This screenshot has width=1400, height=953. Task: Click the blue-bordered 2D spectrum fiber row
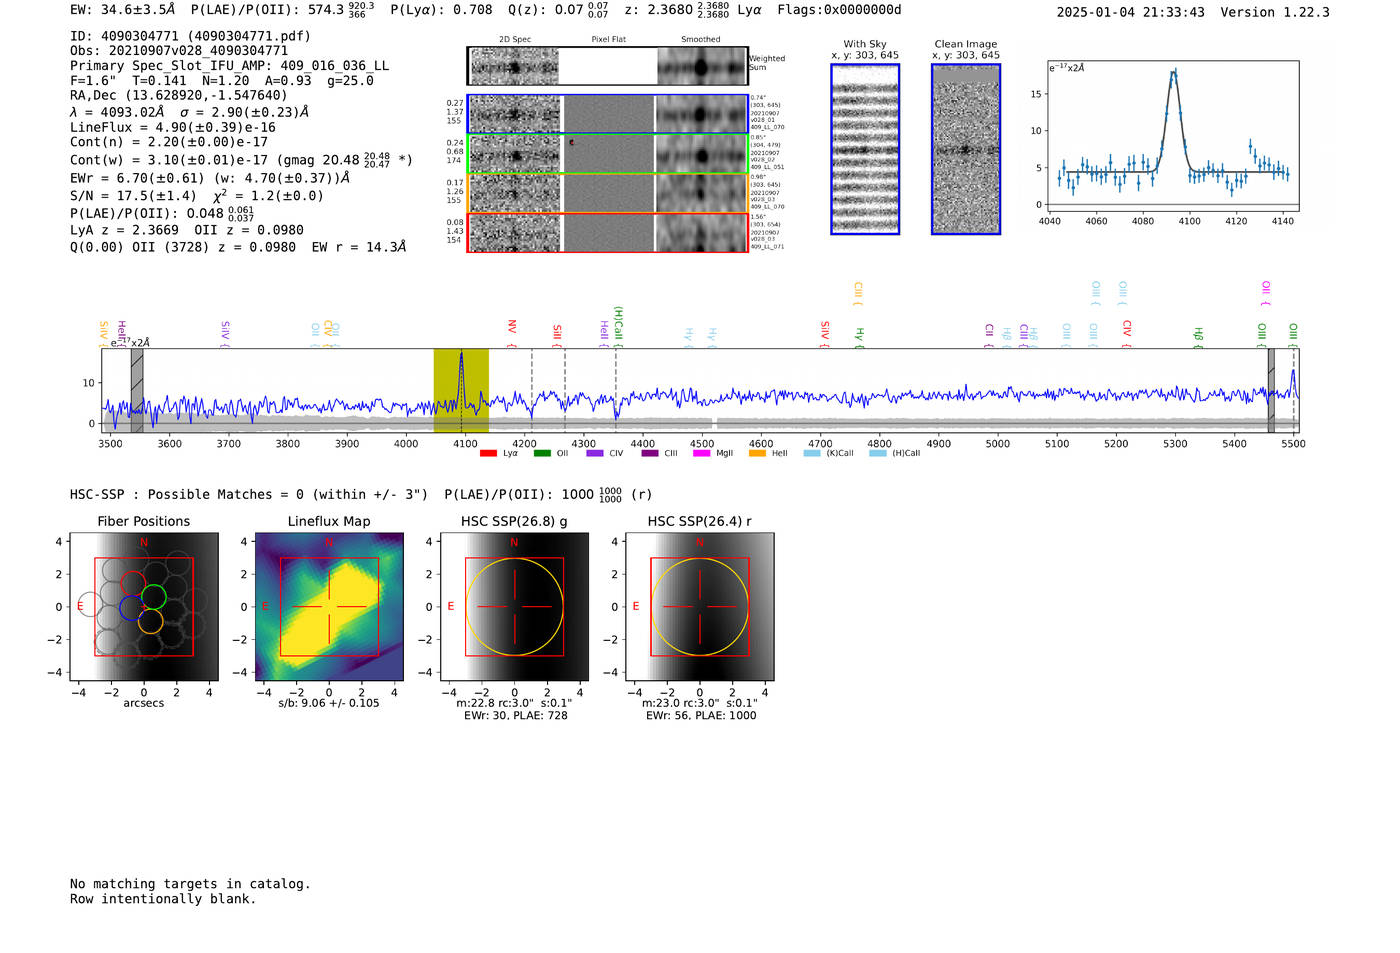click(x=607, y=114)
